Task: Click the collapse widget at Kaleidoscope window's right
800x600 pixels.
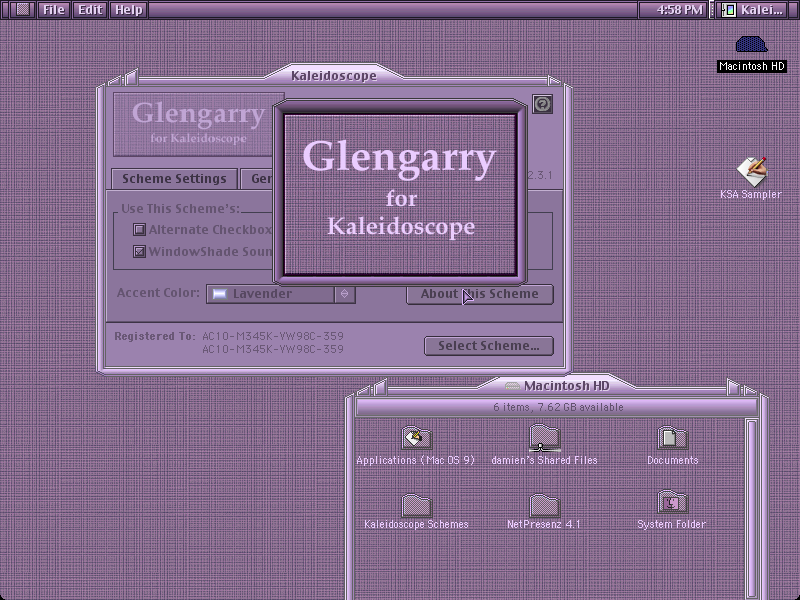Action: click(554, 80)
